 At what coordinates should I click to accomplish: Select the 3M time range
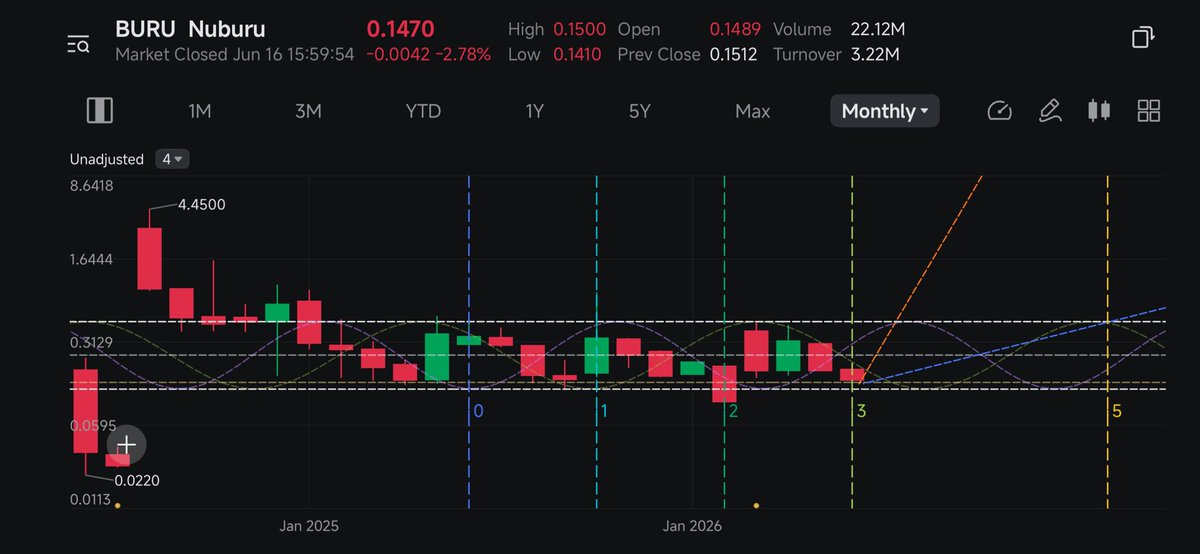pos(308,111)
